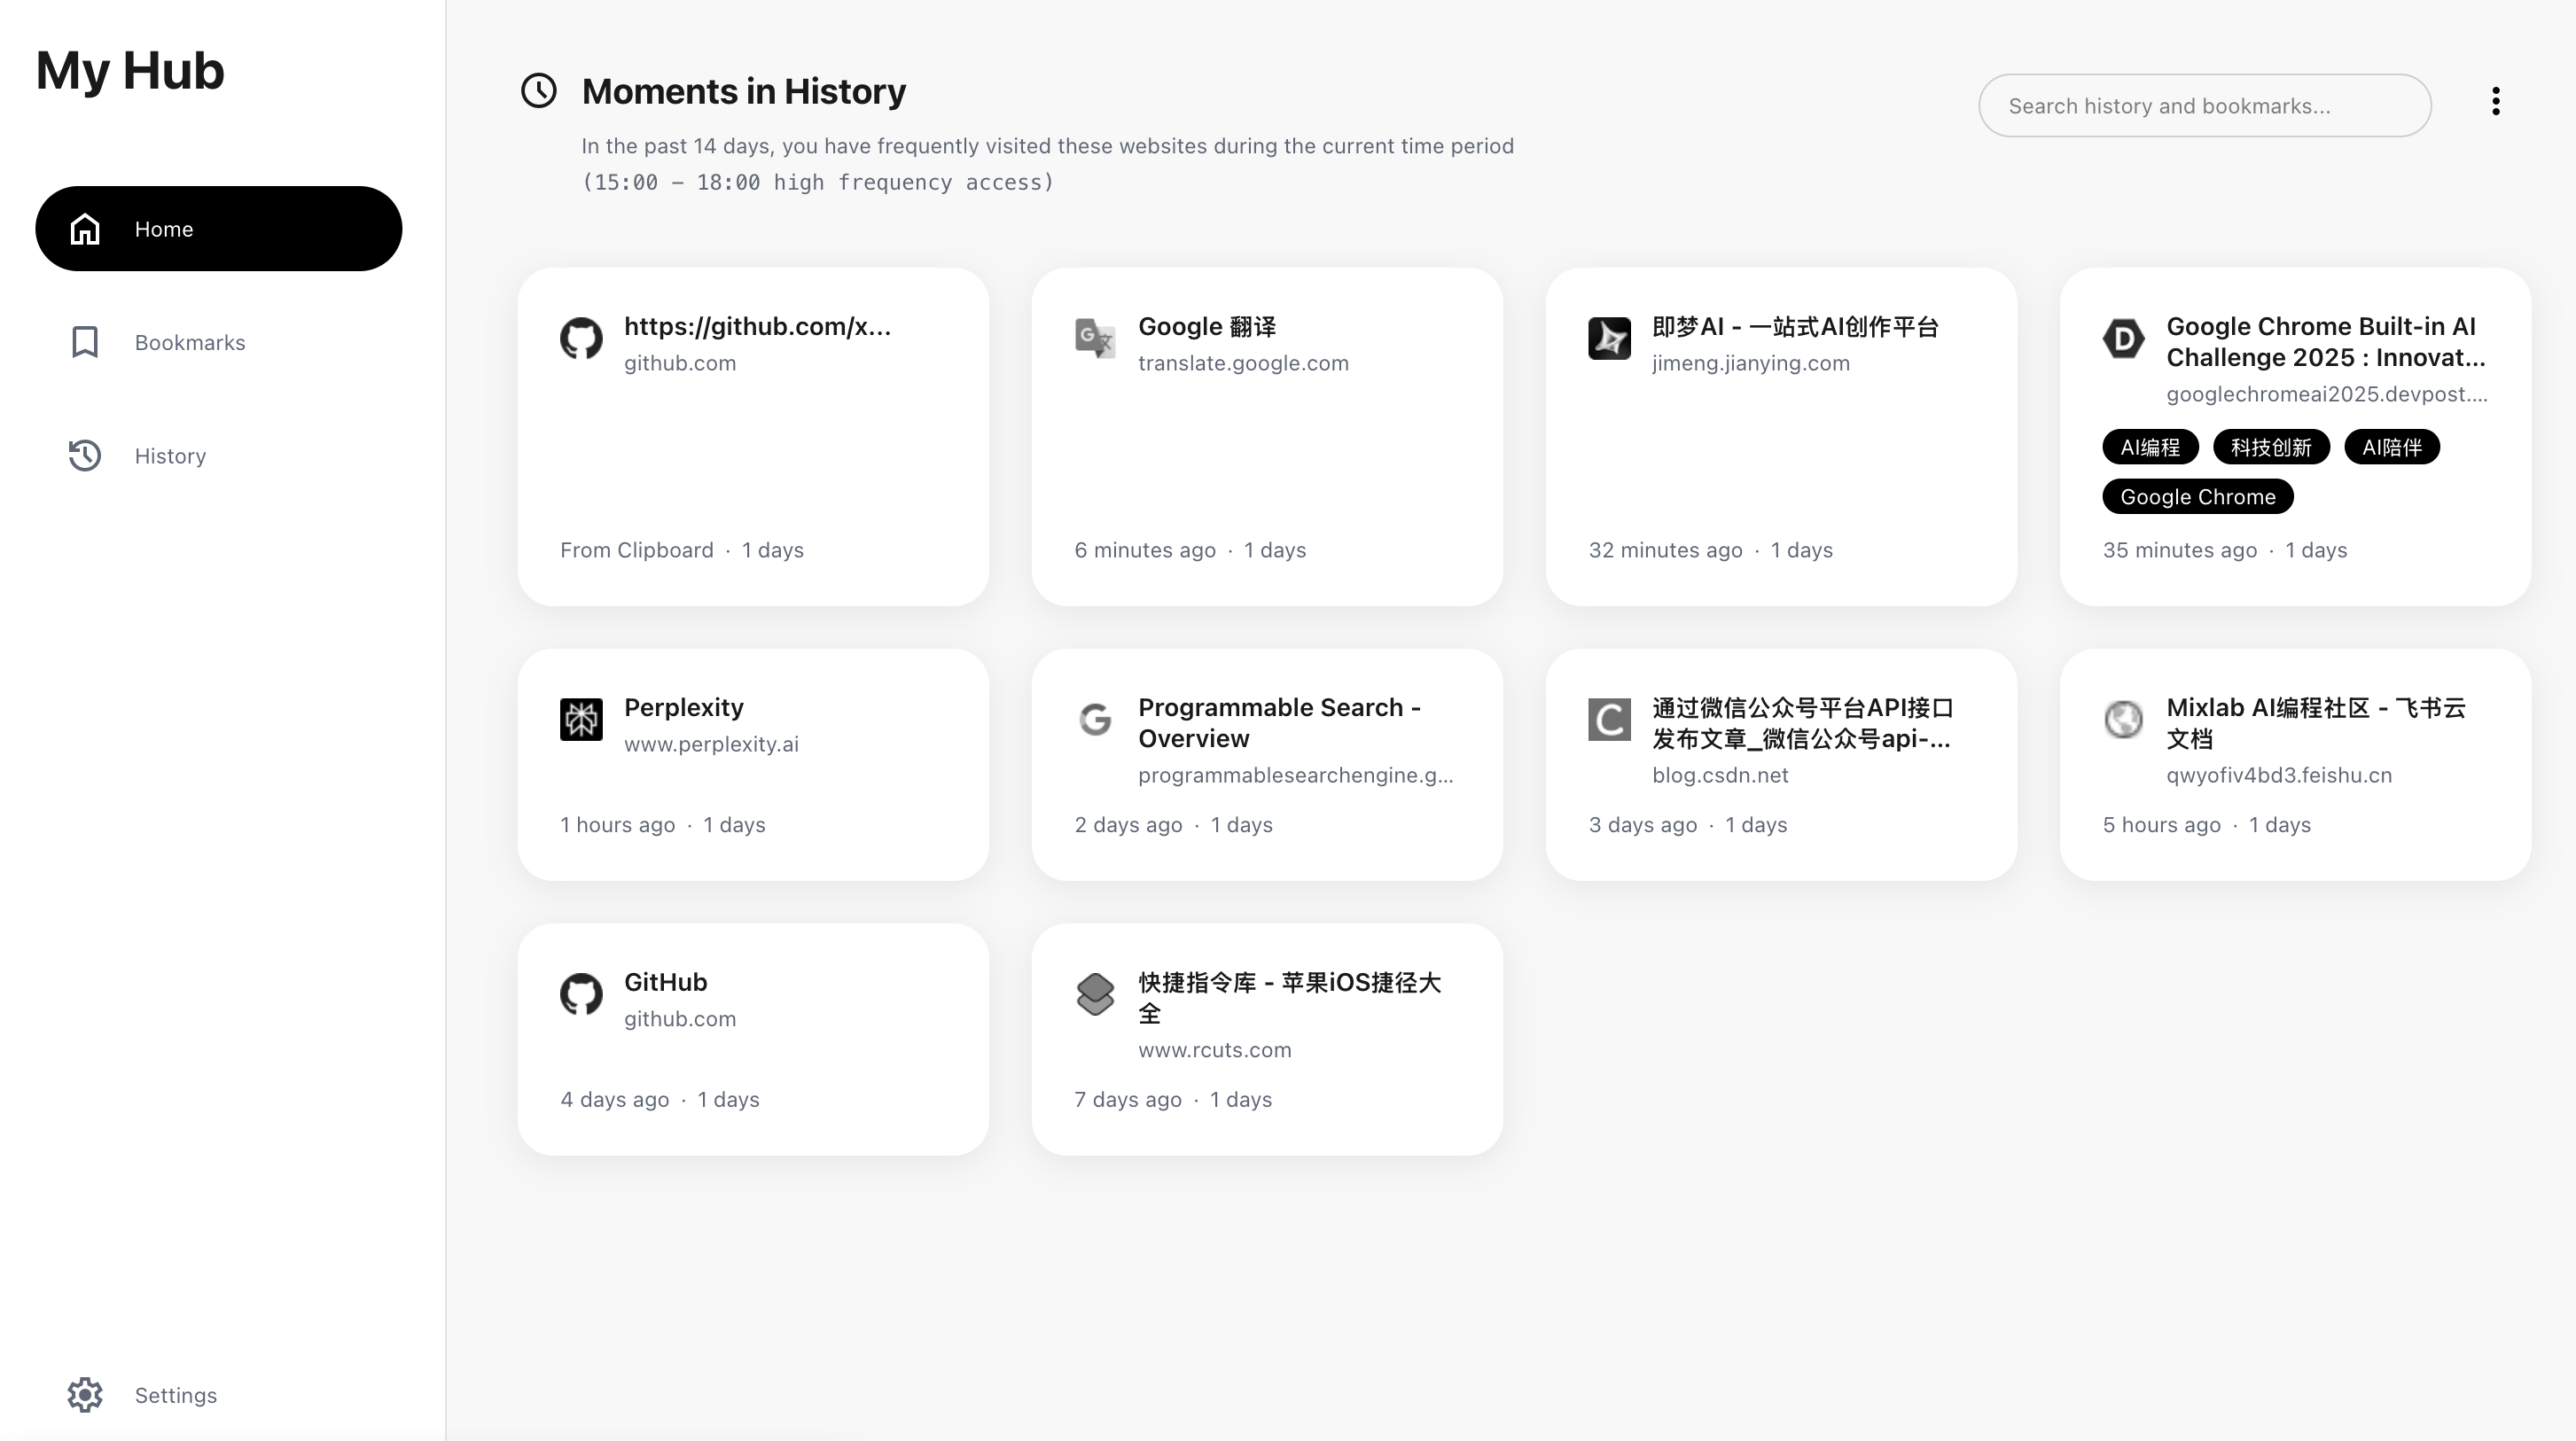Image resolution: width=2576 pixels, height=1441 pixels.
Task: Click the Google Translate favicon
Action: click(x=1095, y=338)
